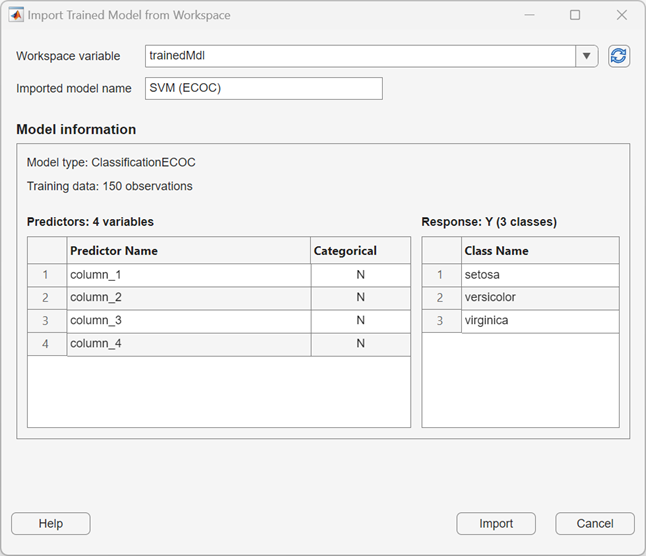Select the virginica class row
646x556 pixels.
(540, 321)
